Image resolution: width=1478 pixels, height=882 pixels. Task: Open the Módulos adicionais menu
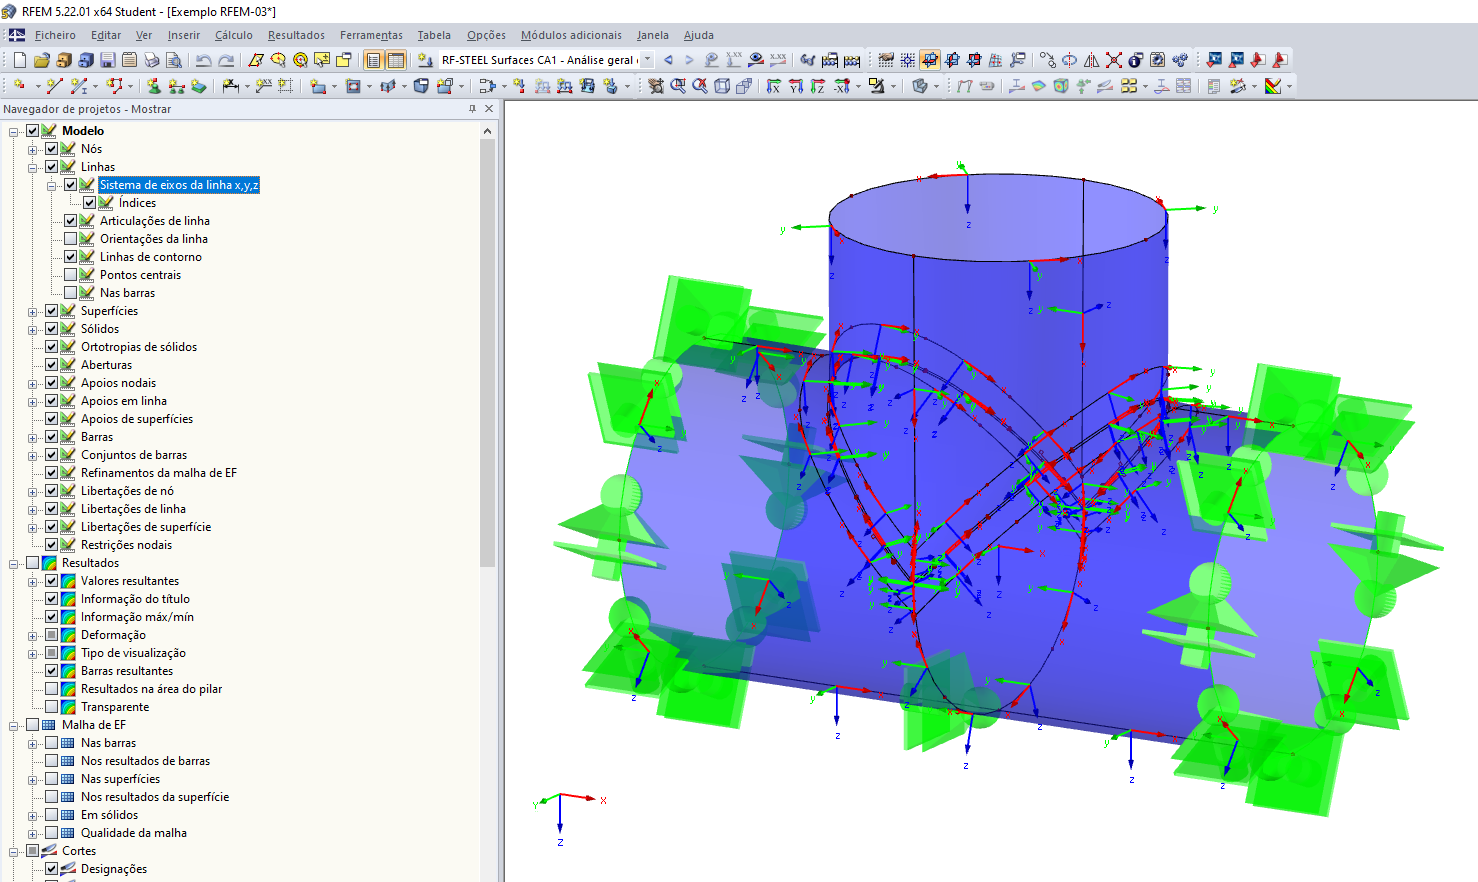[571, 35]
